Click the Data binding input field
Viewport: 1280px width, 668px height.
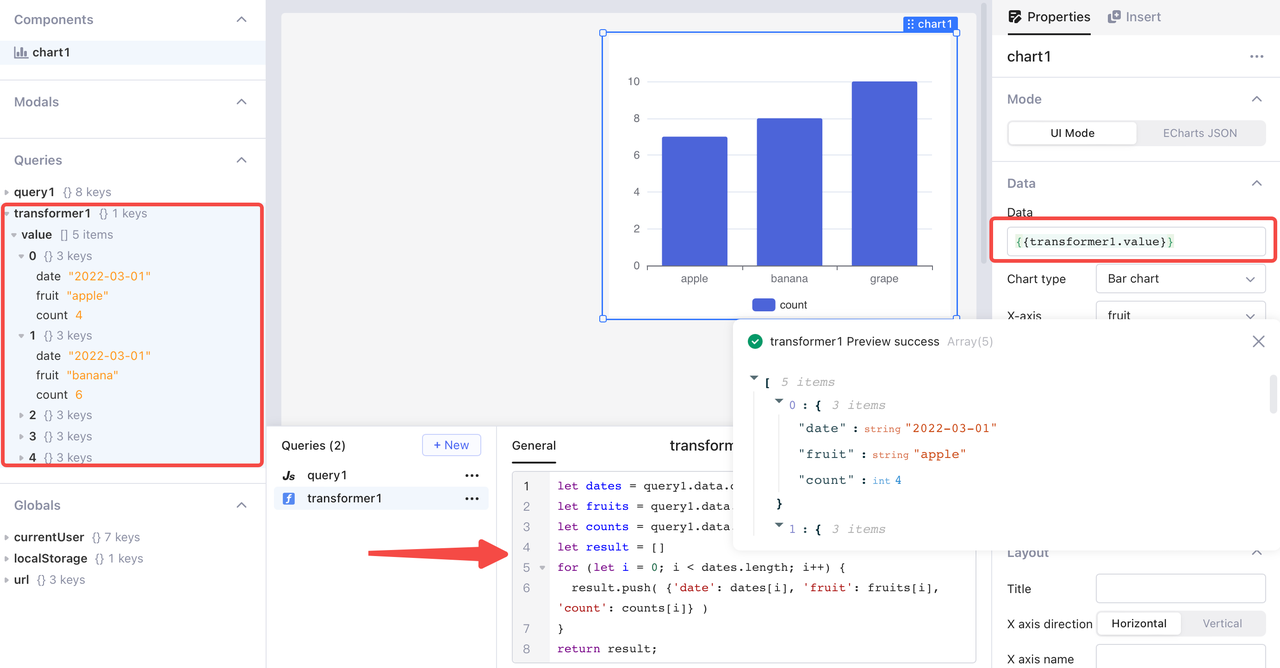1136,241
